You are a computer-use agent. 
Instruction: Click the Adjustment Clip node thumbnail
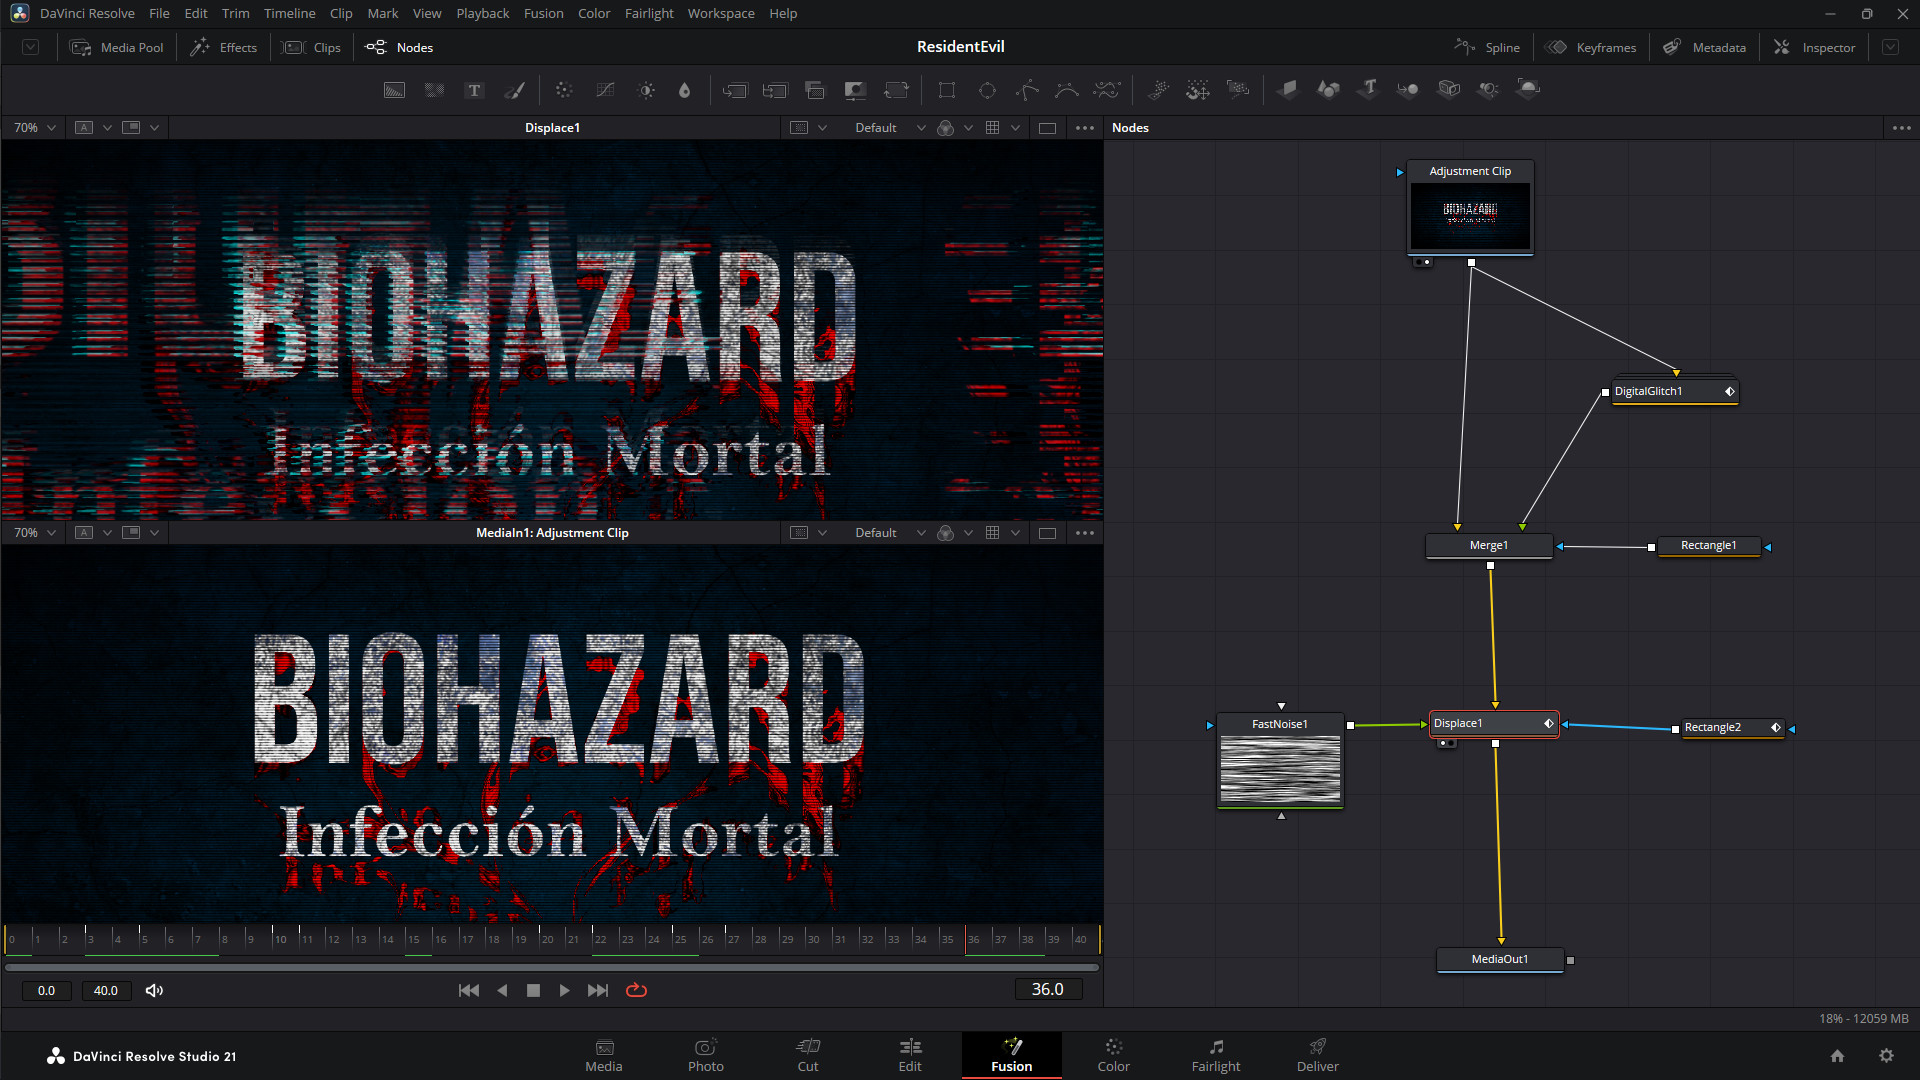tap(1470, 215)
